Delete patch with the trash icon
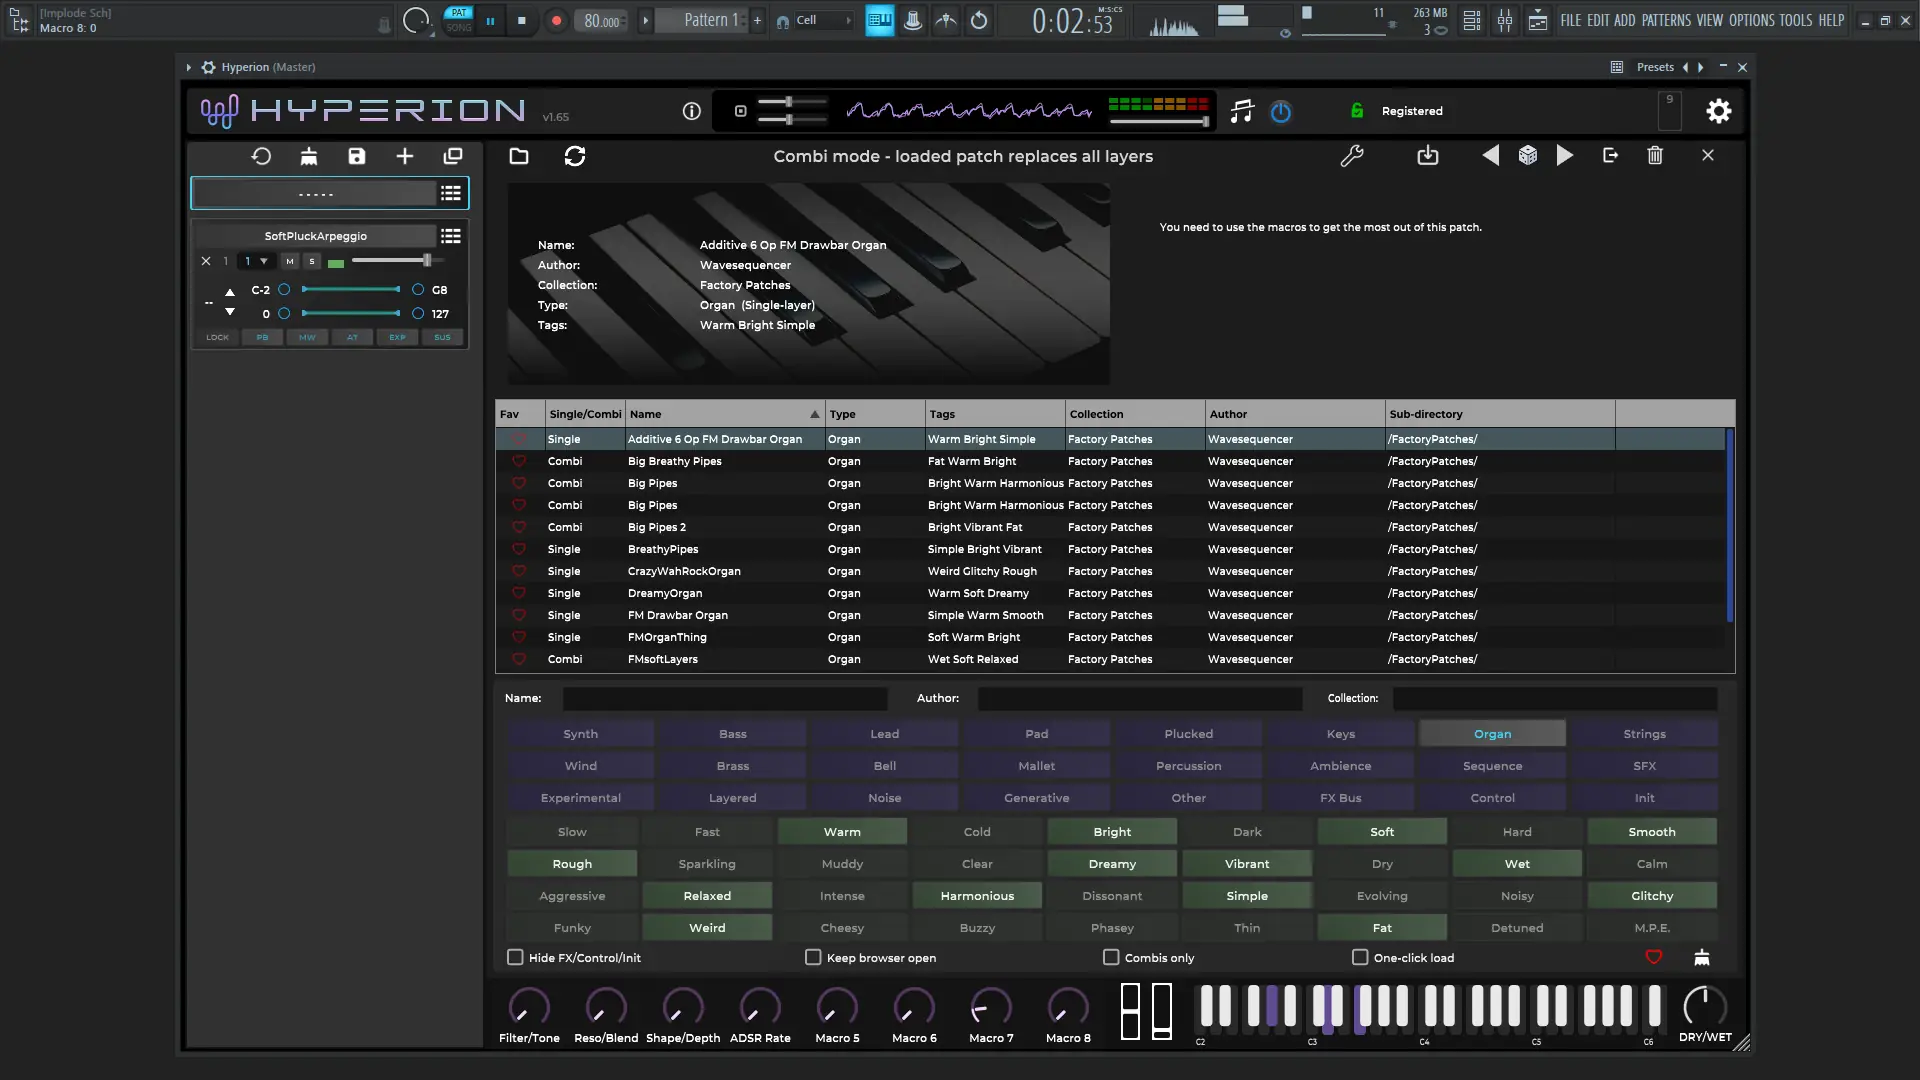The width and height of the screenshot is (1920, 1080). [x=1655, y=156]
